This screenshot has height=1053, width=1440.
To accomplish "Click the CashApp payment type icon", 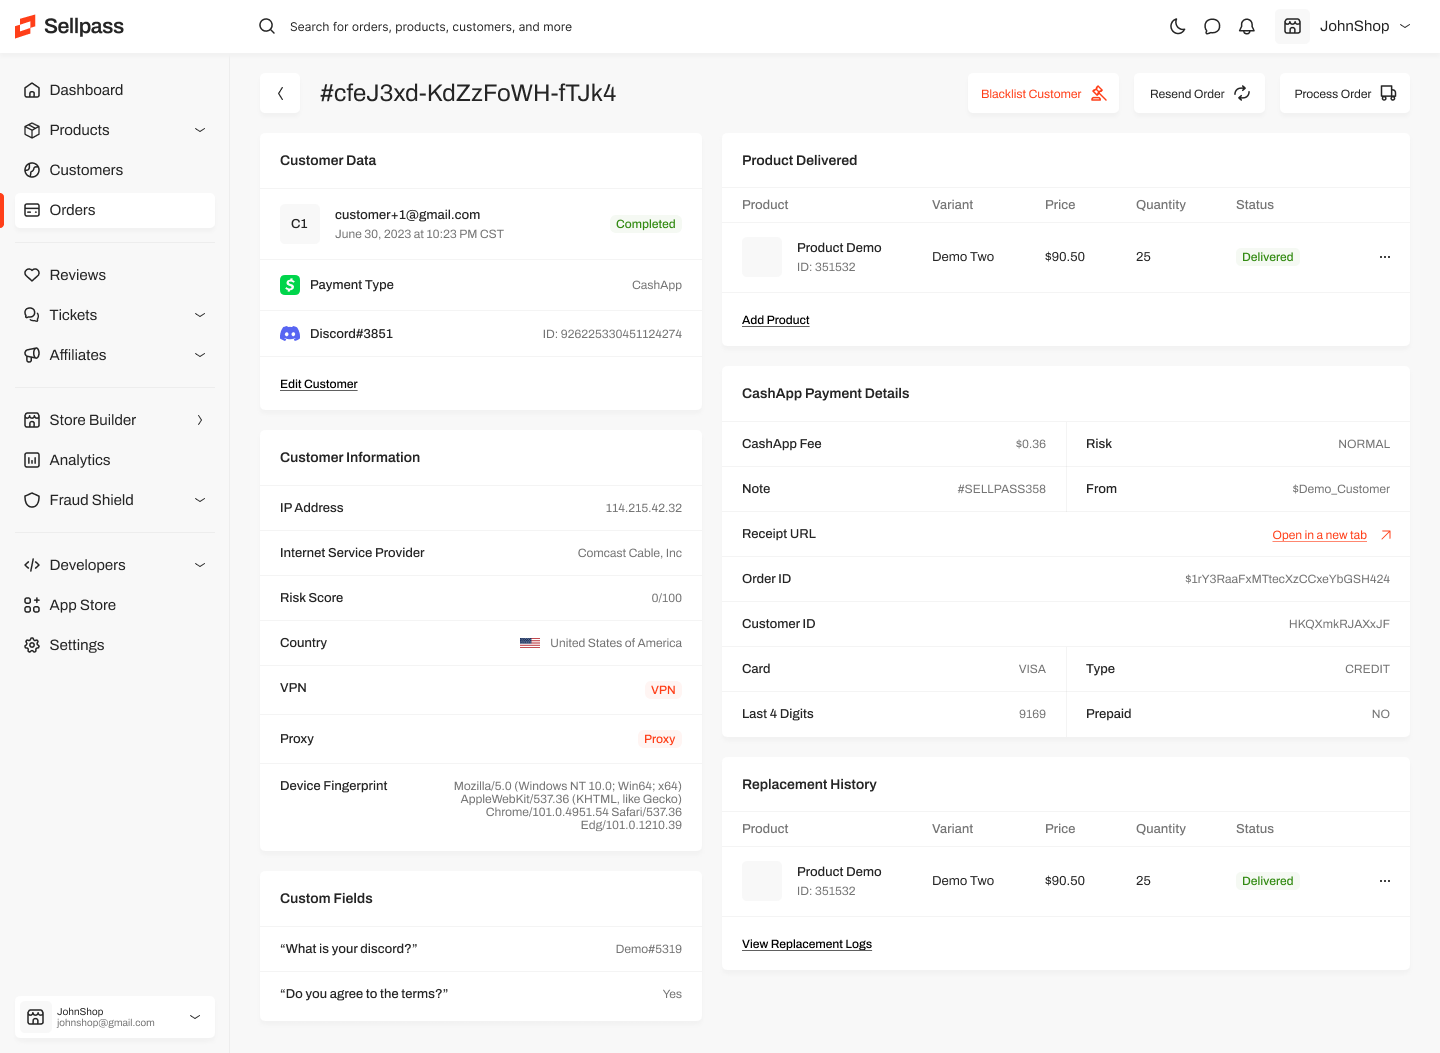I will pyautogui.click(x=290, y=284).
